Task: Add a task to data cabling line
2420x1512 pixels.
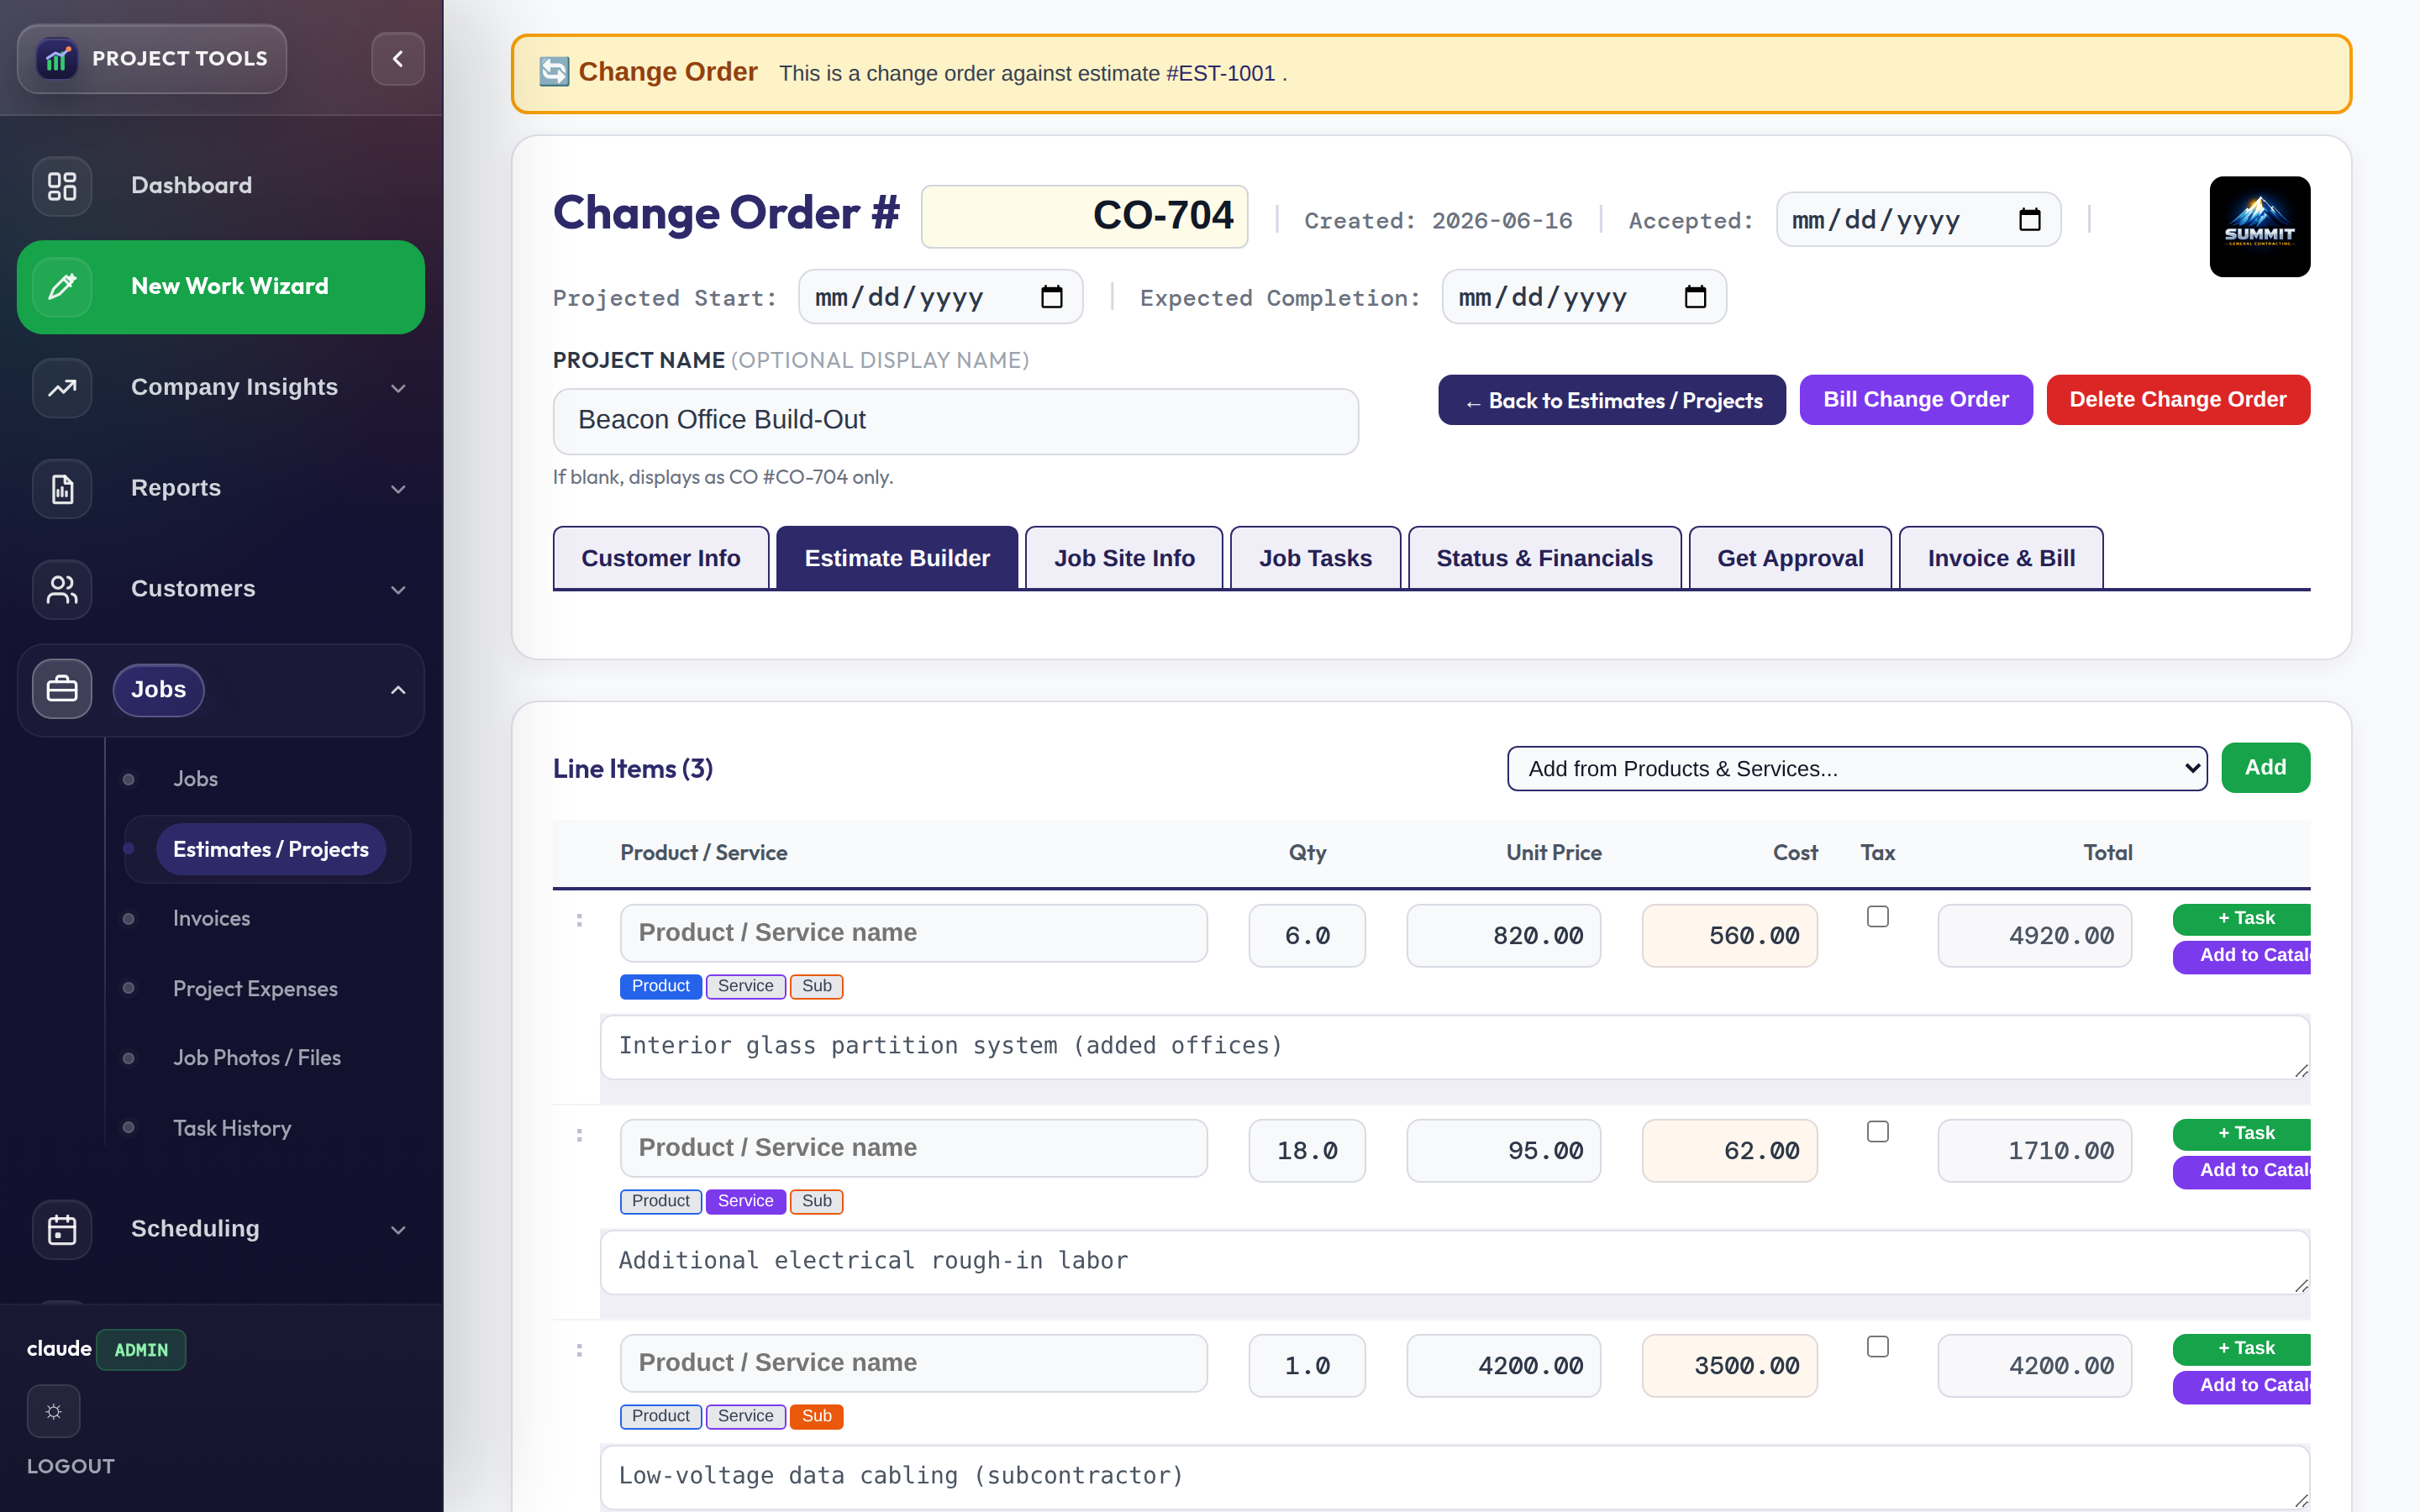Action: 2242,1348
